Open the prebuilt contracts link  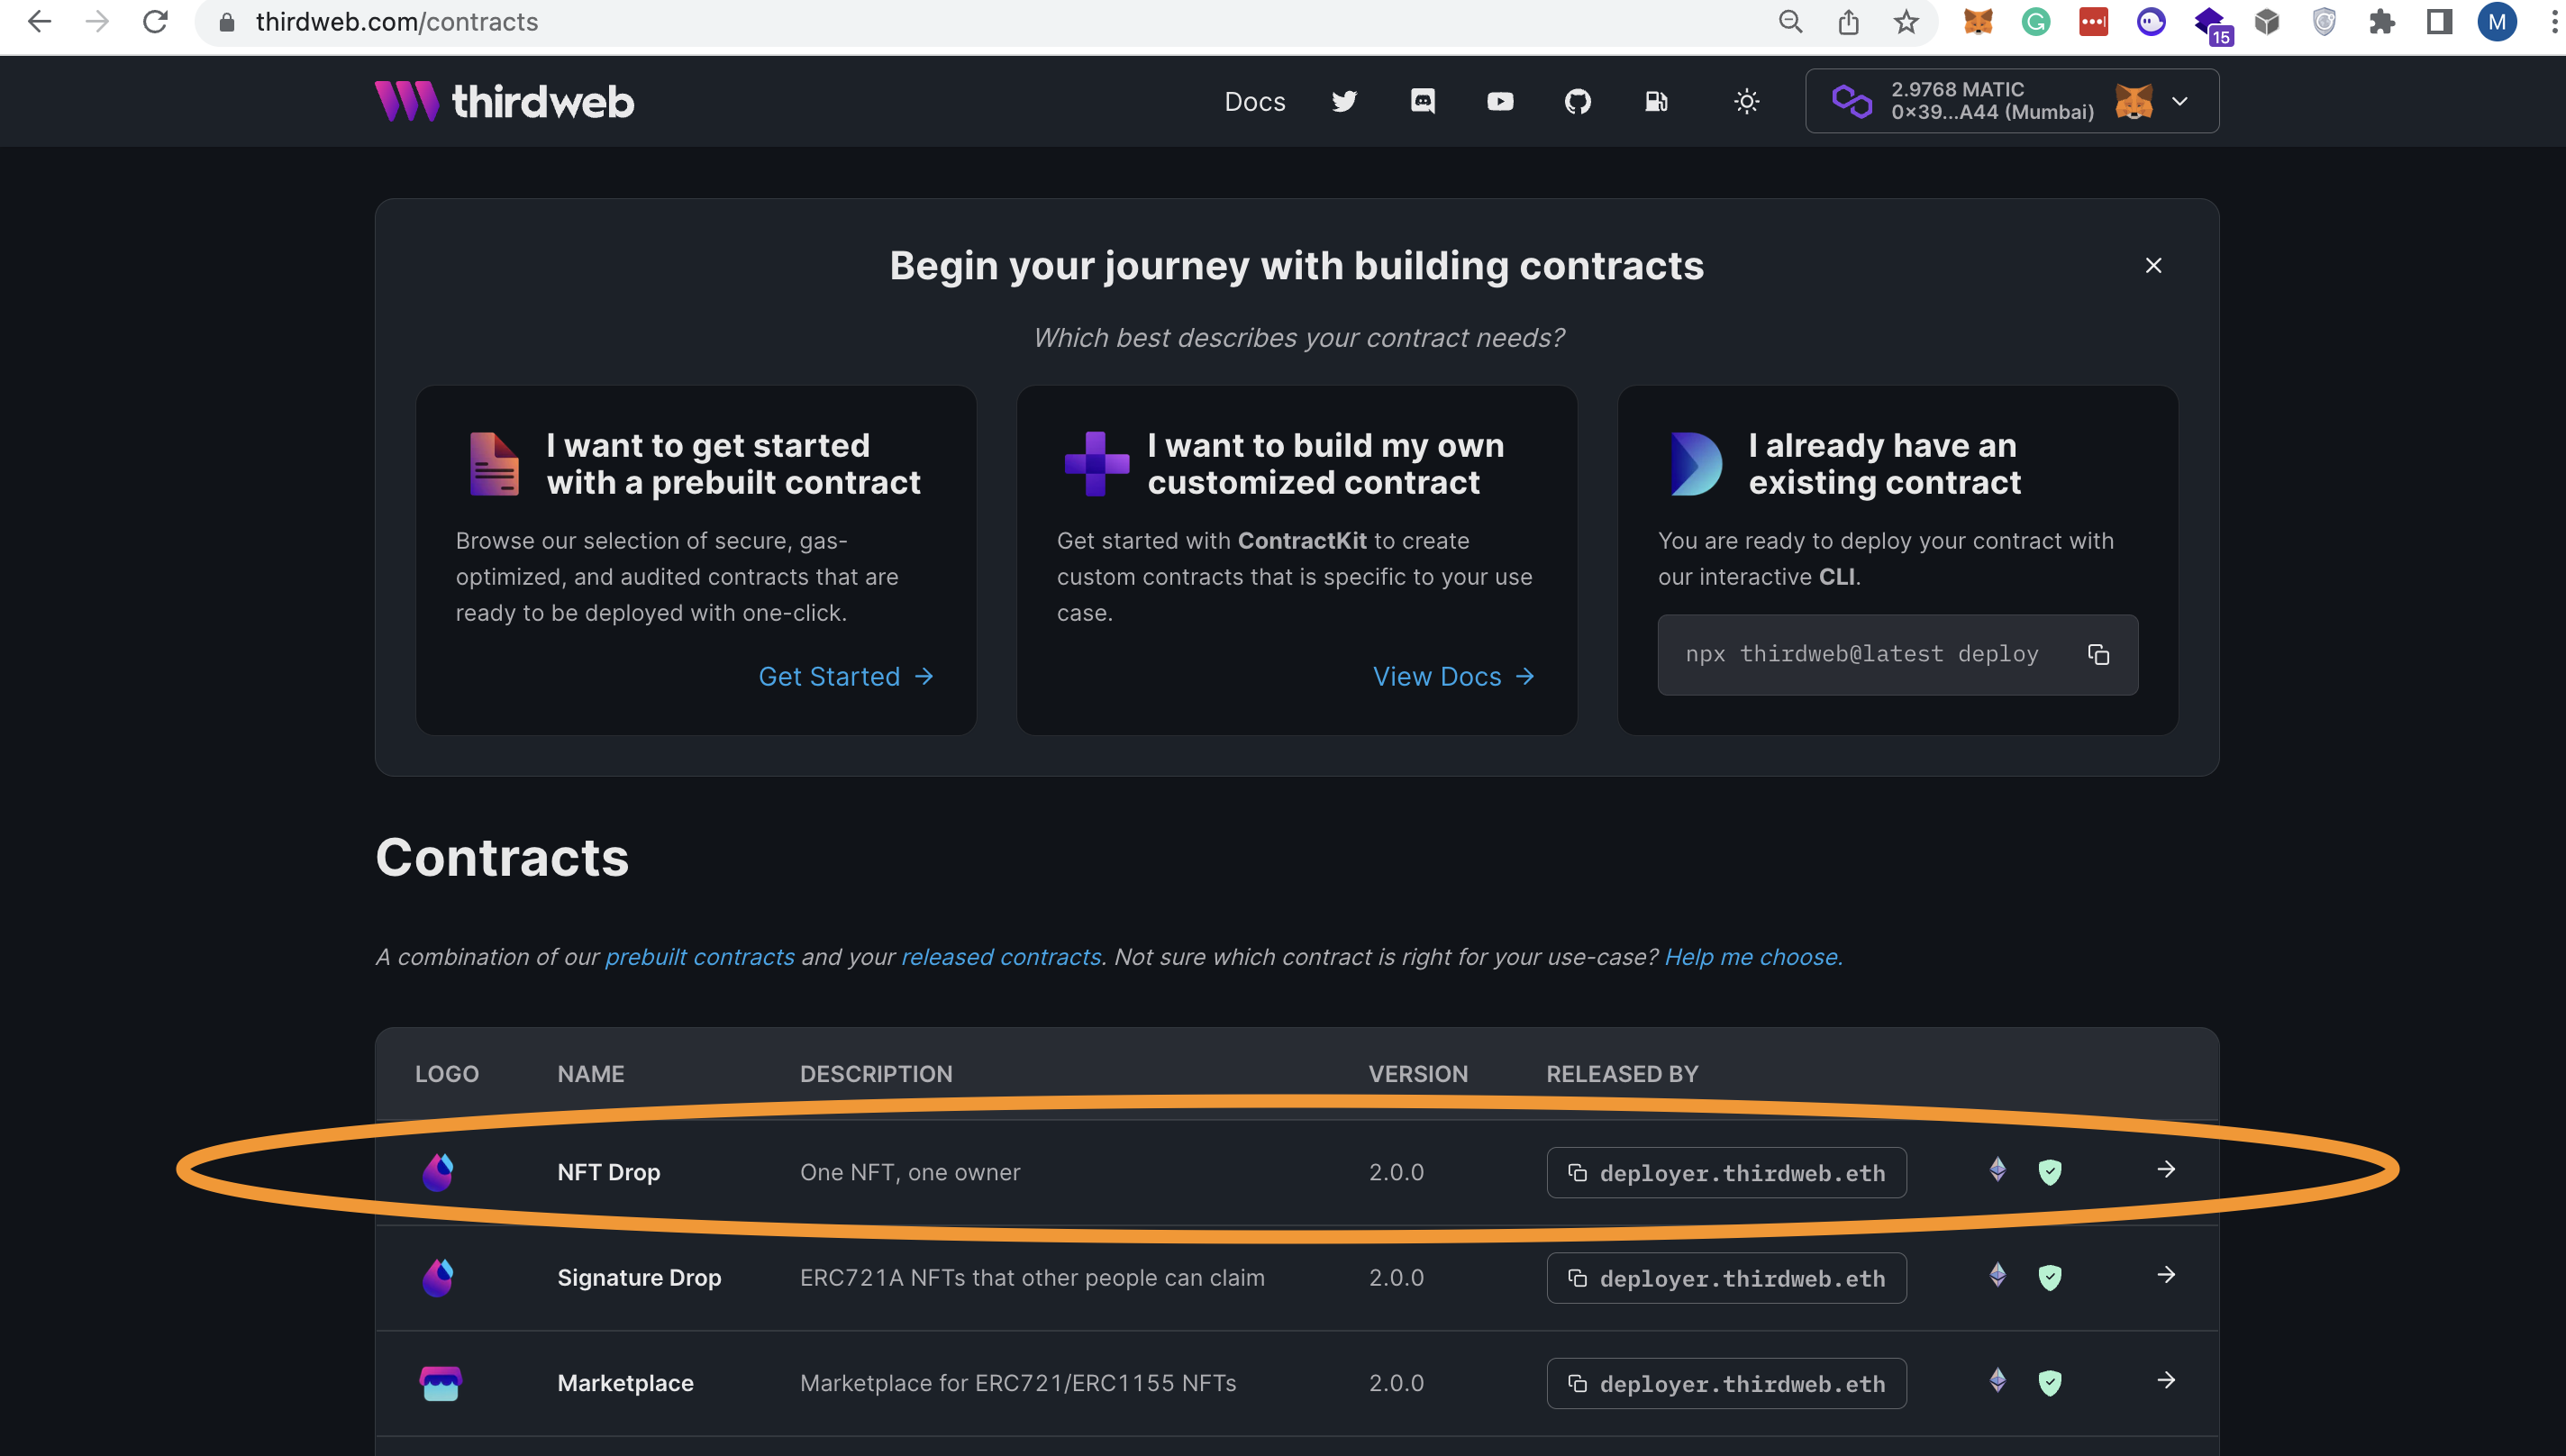[x=699, y=956]
